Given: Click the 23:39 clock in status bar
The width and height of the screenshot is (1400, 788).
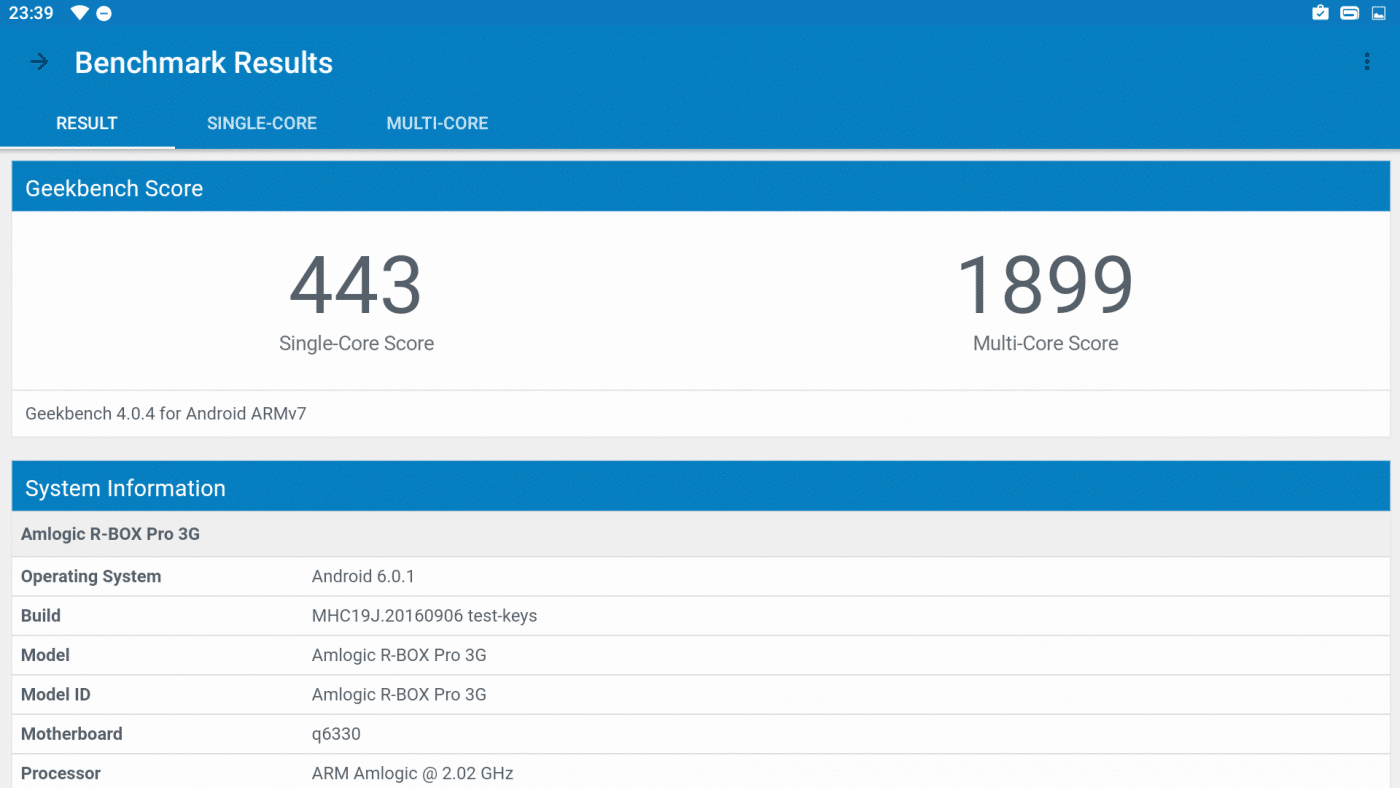Looking at the screenshot, I should [31, 13].
